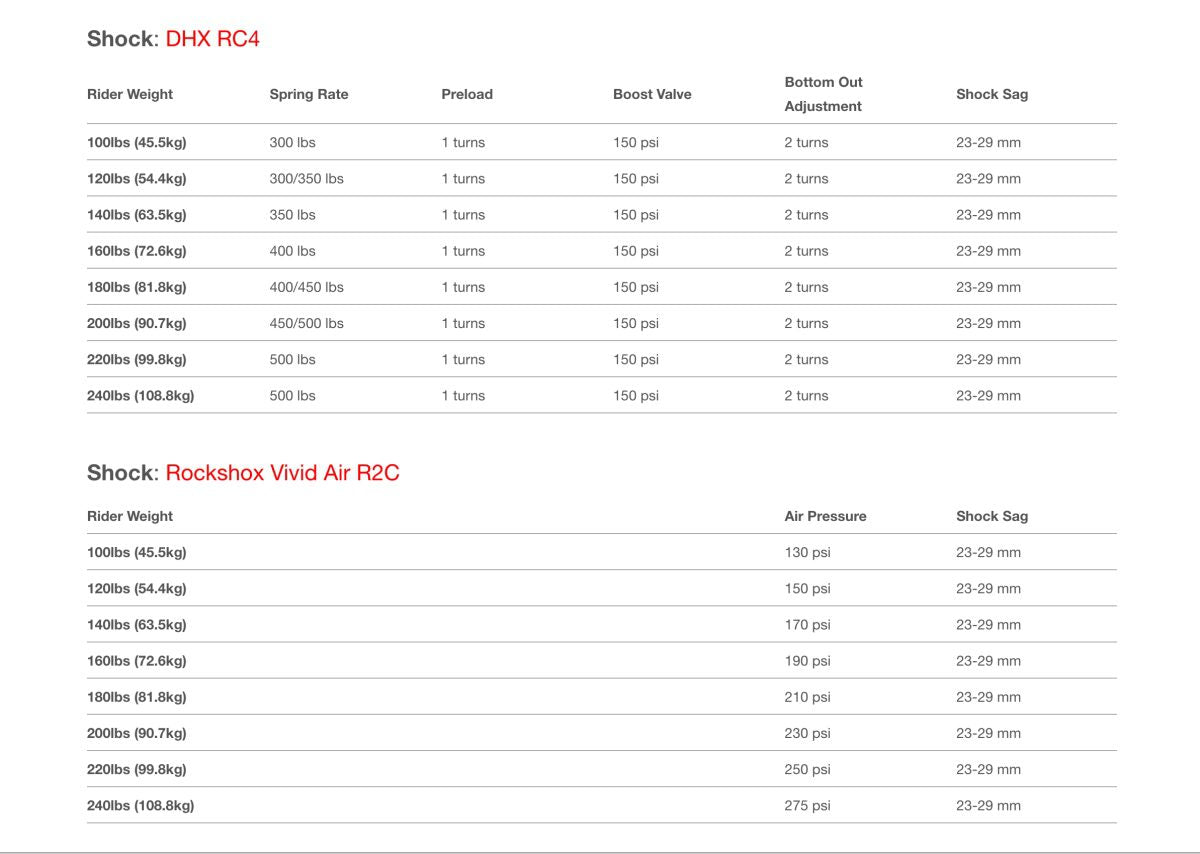
Task: Select the 450/500 lbs spring rate cell
Action: tap(306, 323)
